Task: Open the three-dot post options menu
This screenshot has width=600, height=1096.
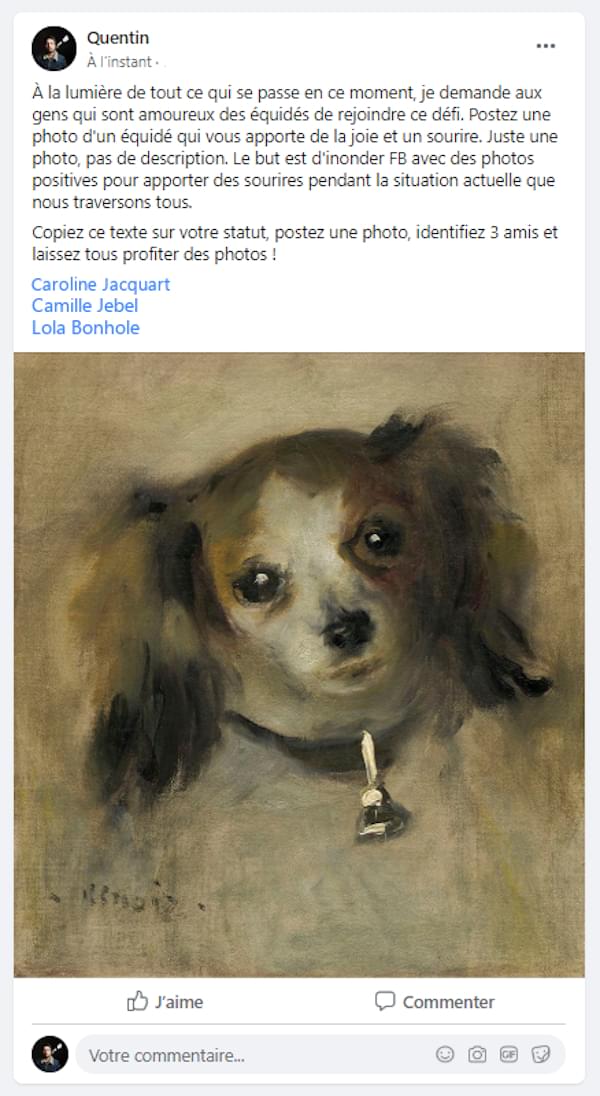Action: coord(545,46)
